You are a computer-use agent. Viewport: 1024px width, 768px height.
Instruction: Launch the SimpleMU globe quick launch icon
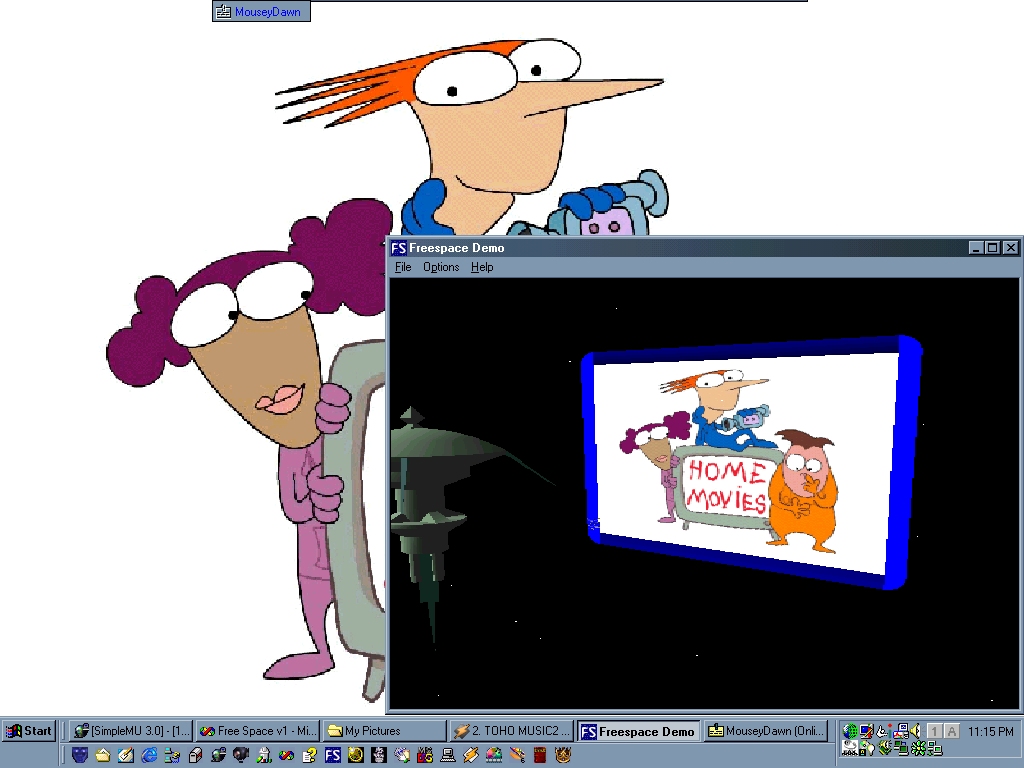218,755
